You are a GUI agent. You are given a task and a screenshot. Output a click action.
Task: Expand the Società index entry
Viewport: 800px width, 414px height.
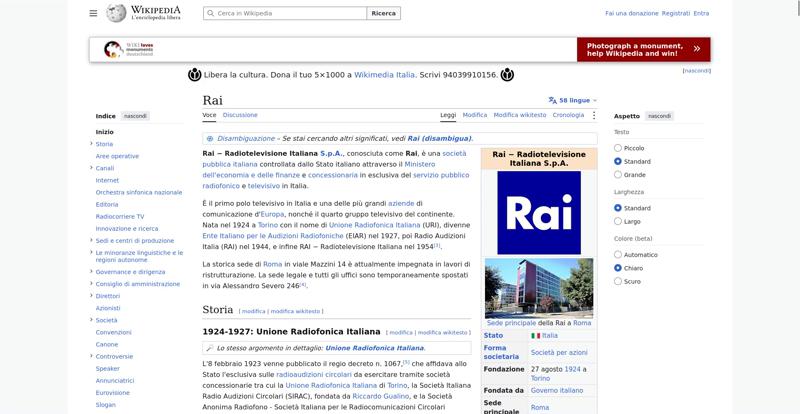pyautogui.click(x=91, y=320)
